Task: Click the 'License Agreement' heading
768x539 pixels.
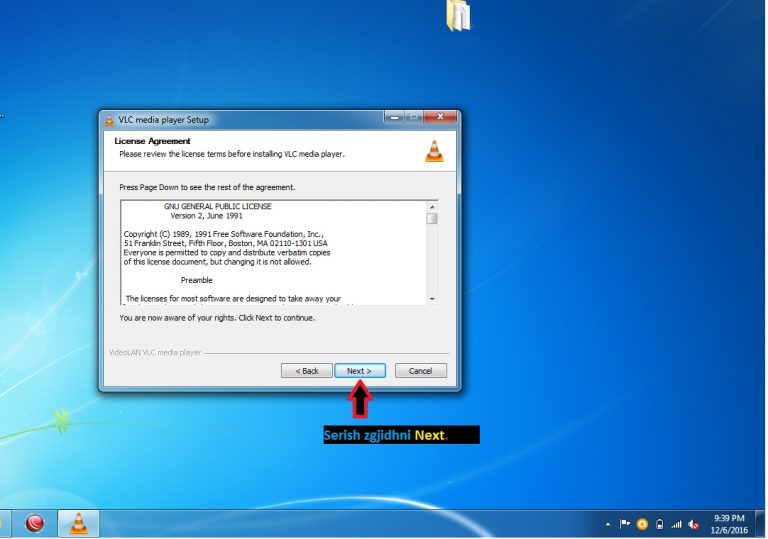Action: 152,141
